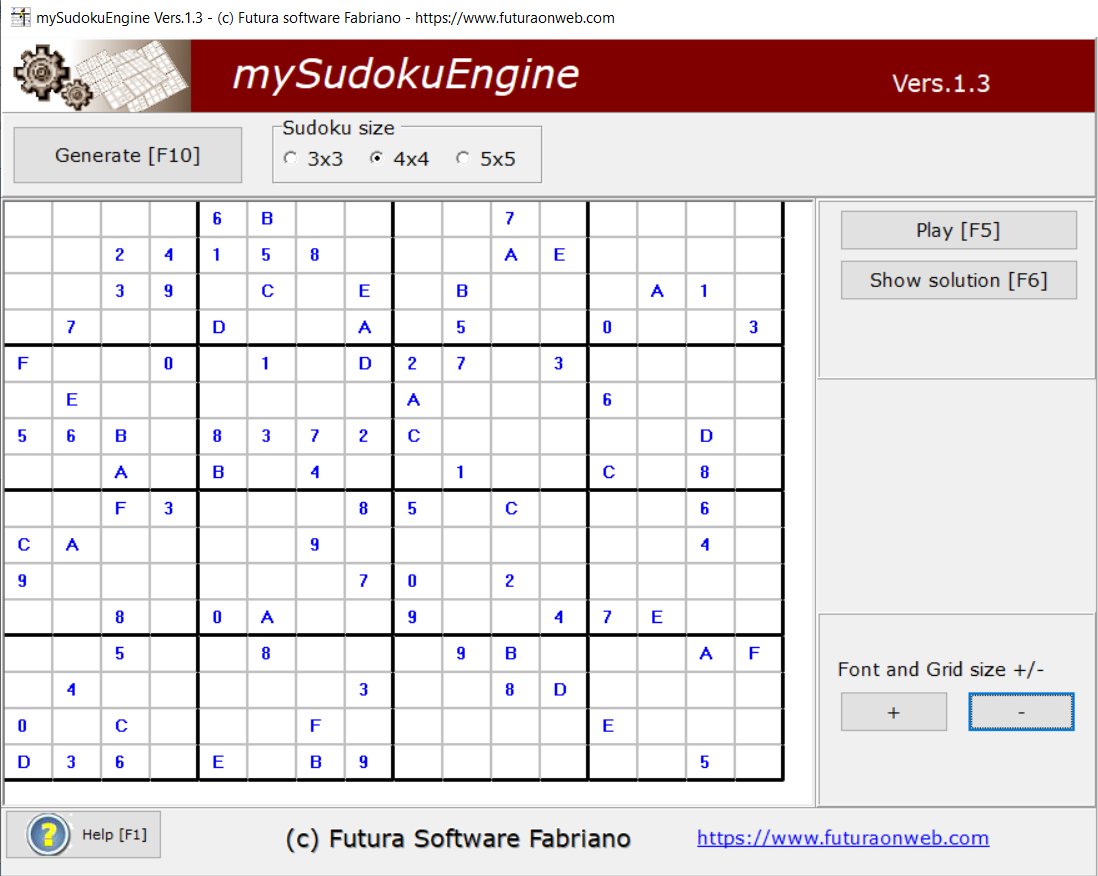Select the 4x4 Sudoku size option

pos(375,158)
